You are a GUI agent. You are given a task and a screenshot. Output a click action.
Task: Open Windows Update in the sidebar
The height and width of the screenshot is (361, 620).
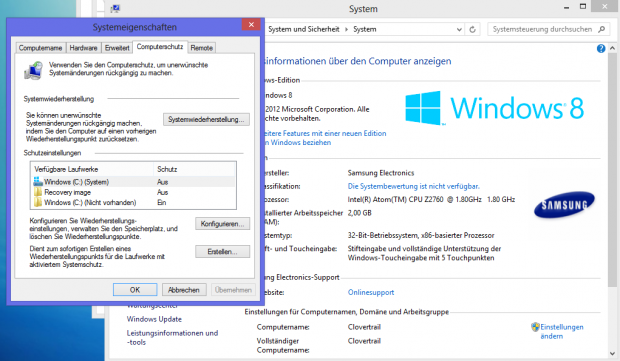tap(154, 319)
